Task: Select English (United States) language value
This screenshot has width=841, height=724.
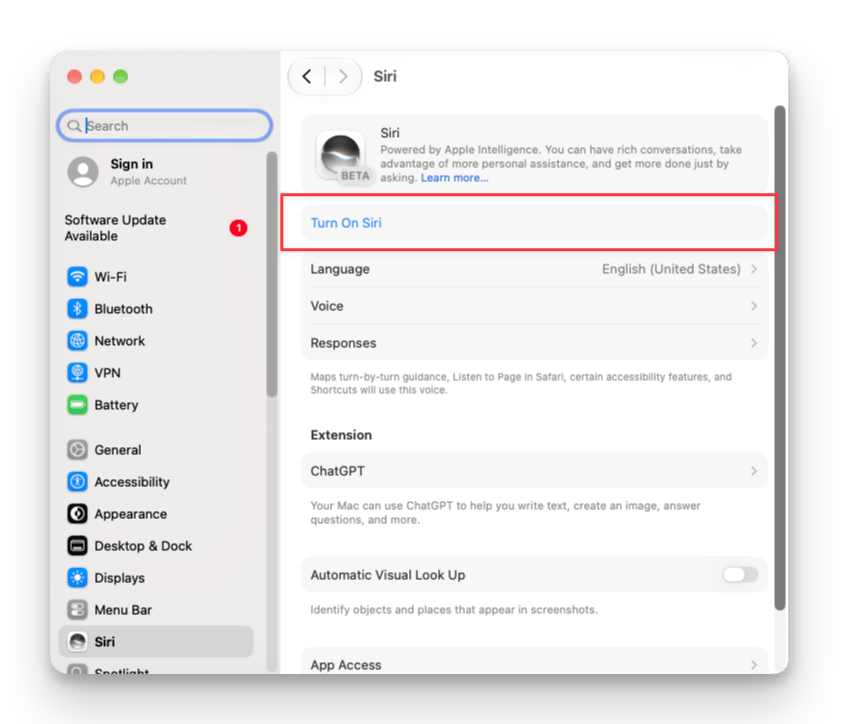Action: (x=671, y=269)
